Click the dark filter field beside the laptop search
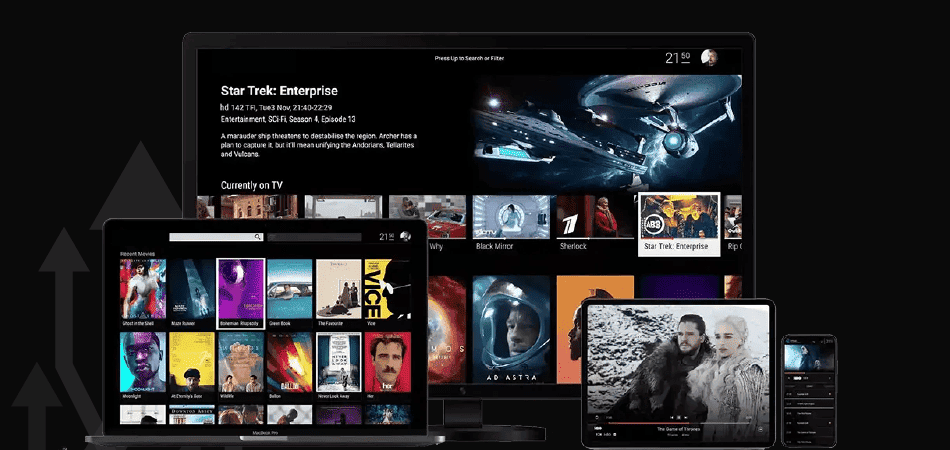Screen dimensions: 950x450 pyautogui.click(x=314, y=237)
